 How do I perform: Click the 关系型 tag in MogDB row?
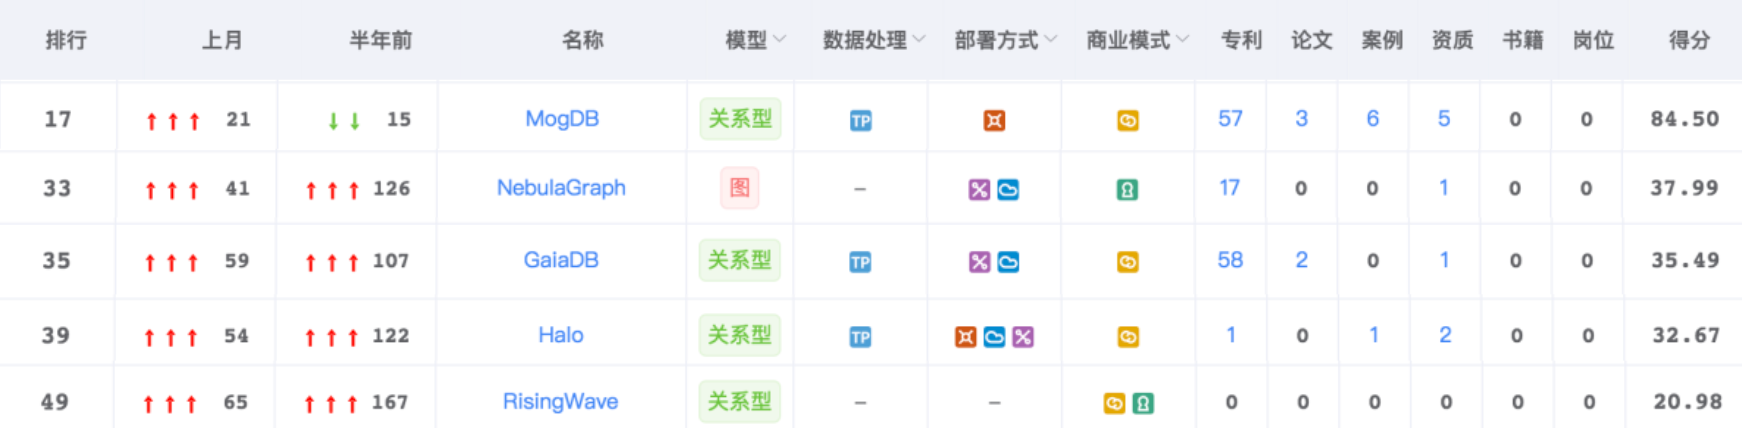pyautogui.click(x=740, y=119)
